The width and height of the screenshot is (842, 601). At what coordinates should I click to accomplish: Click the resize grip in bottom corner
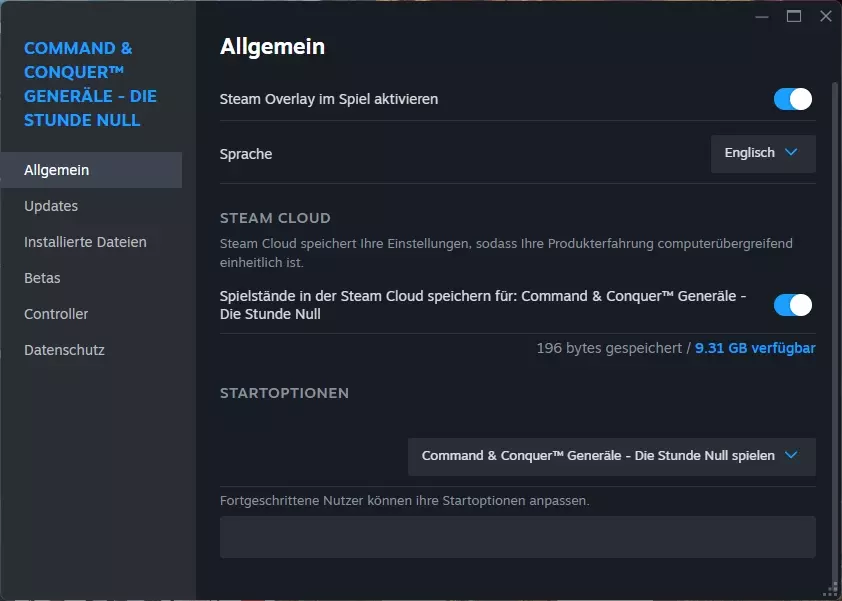pos(833,591)
